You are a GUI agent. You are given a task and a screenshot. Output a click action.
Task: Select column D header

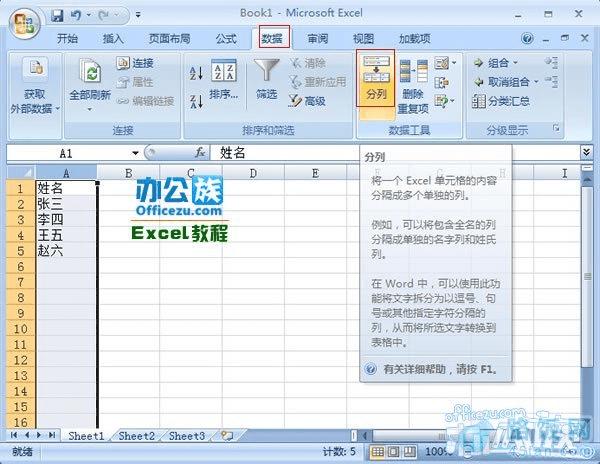click(x=253, y=173)
